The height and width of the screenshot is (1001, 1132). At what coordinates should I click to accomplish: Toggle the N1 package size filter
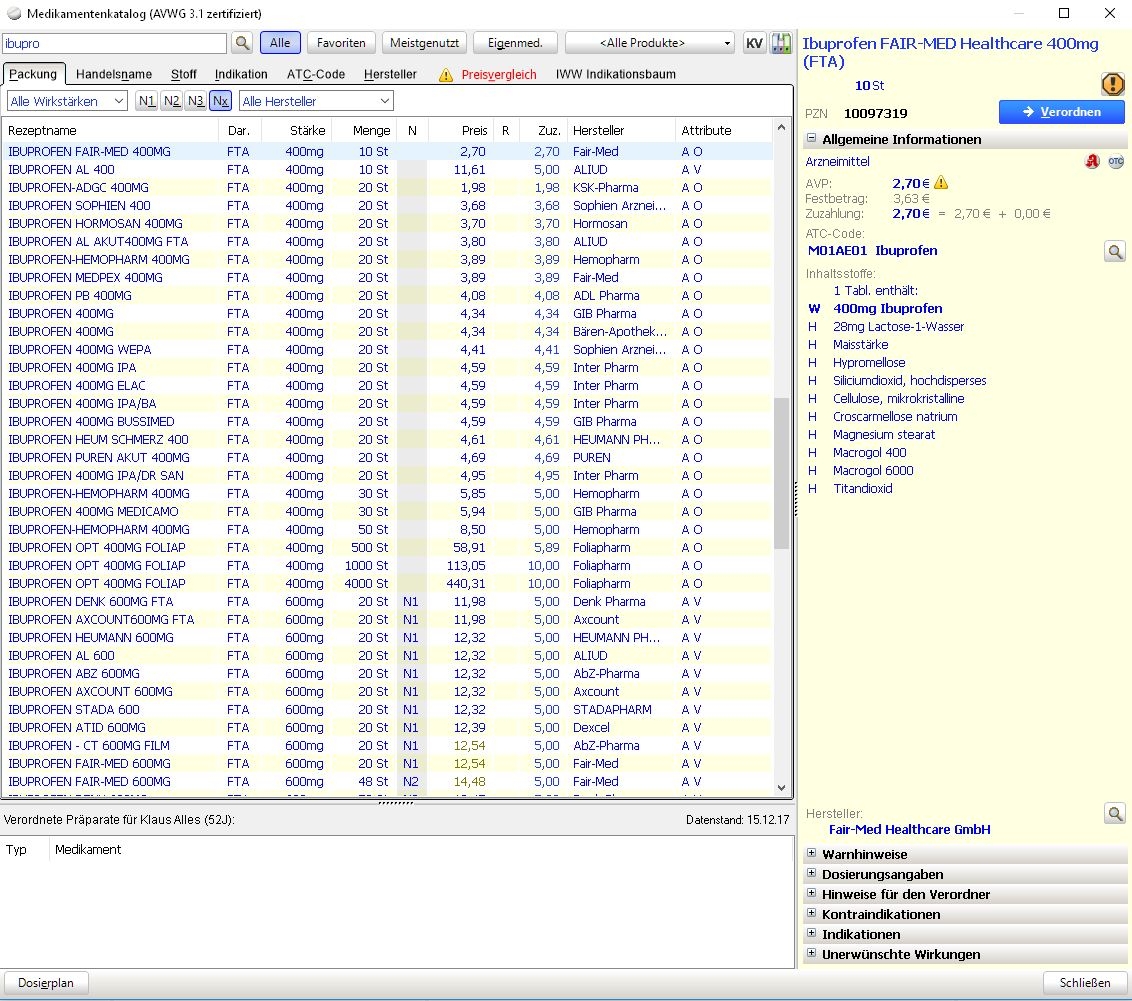click(x=147, y=101)
